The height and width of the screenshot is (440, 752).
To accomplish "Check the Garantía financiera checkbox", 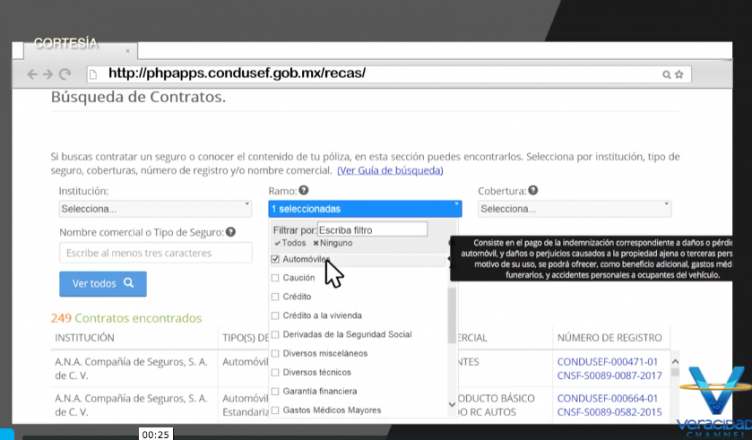I will (x=275, y=392).
